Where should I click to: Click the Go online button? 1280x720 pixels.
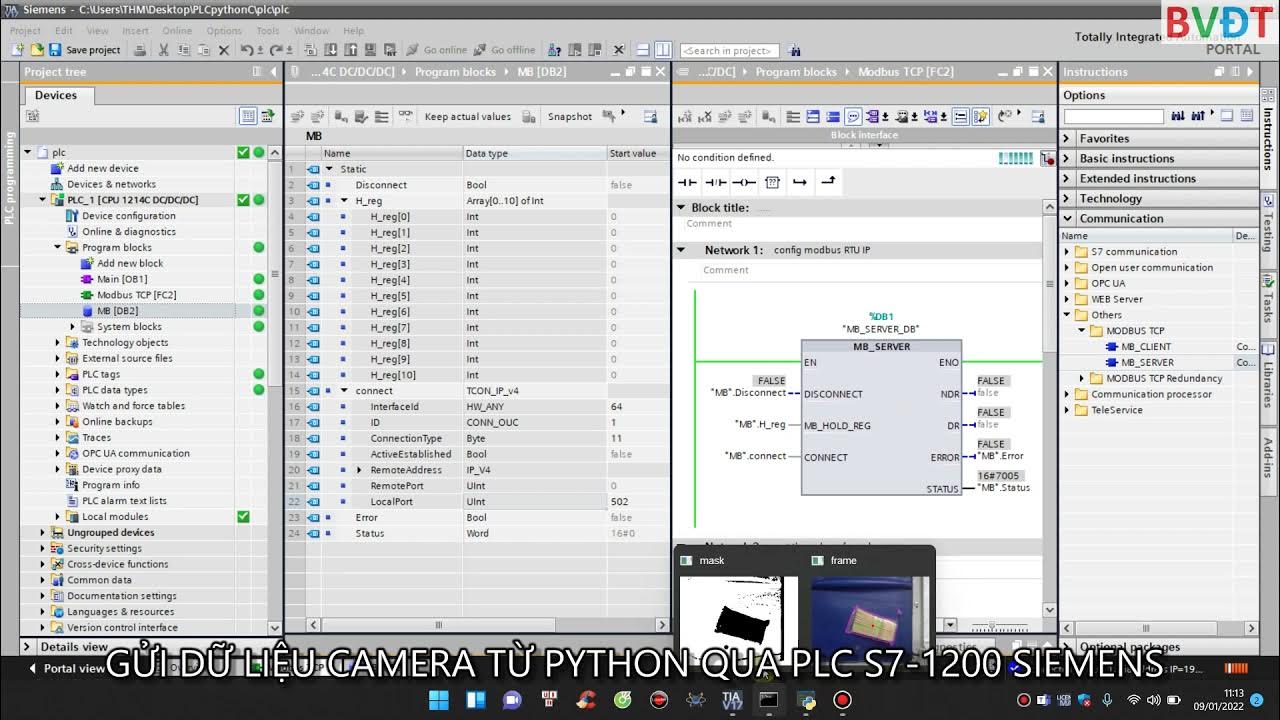click(x=435, y=50)
